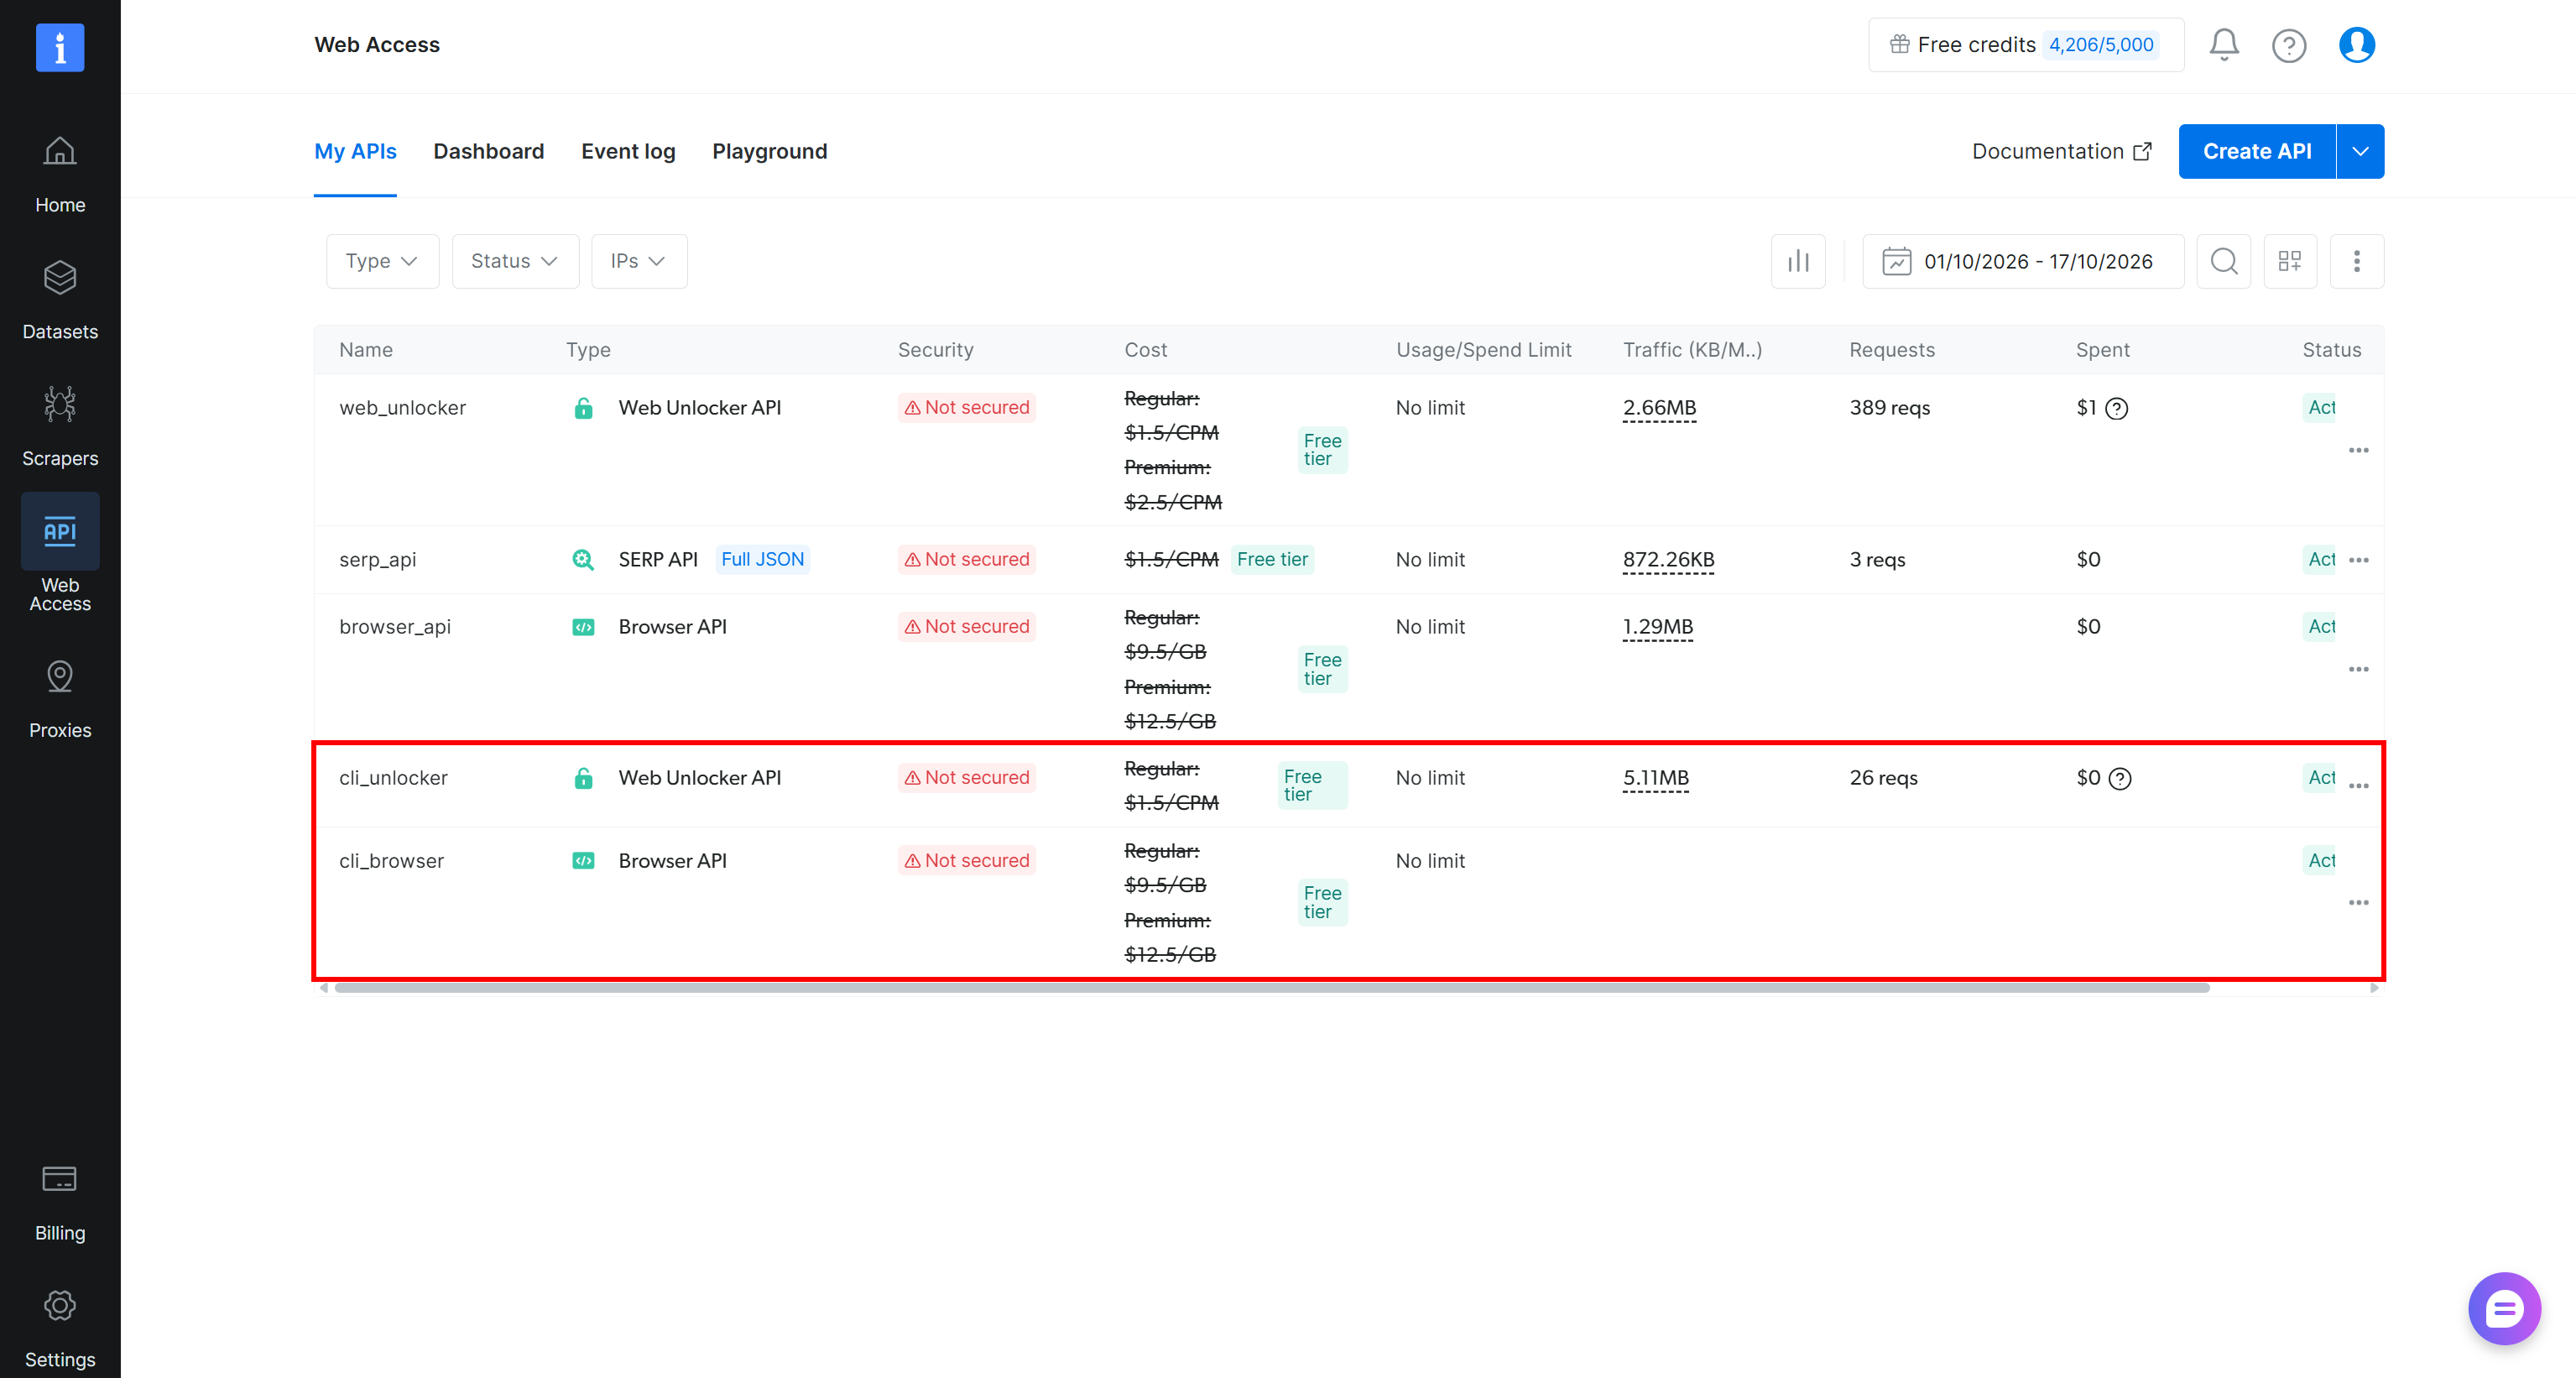Click the blue info logo at top left
This screenshot has width=2576, height=1378.
pyautogui.click(x=60, y=47)
